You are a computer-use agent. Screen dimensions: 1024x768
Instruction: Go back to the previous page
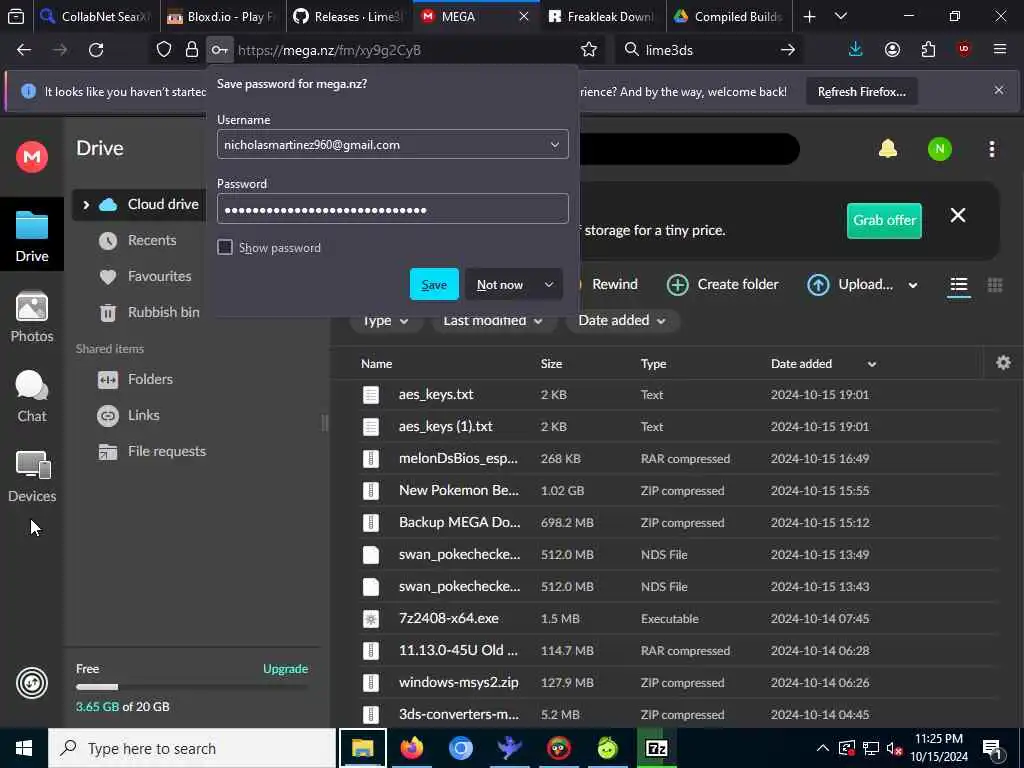pyautogui.click(x=24, y=50)
